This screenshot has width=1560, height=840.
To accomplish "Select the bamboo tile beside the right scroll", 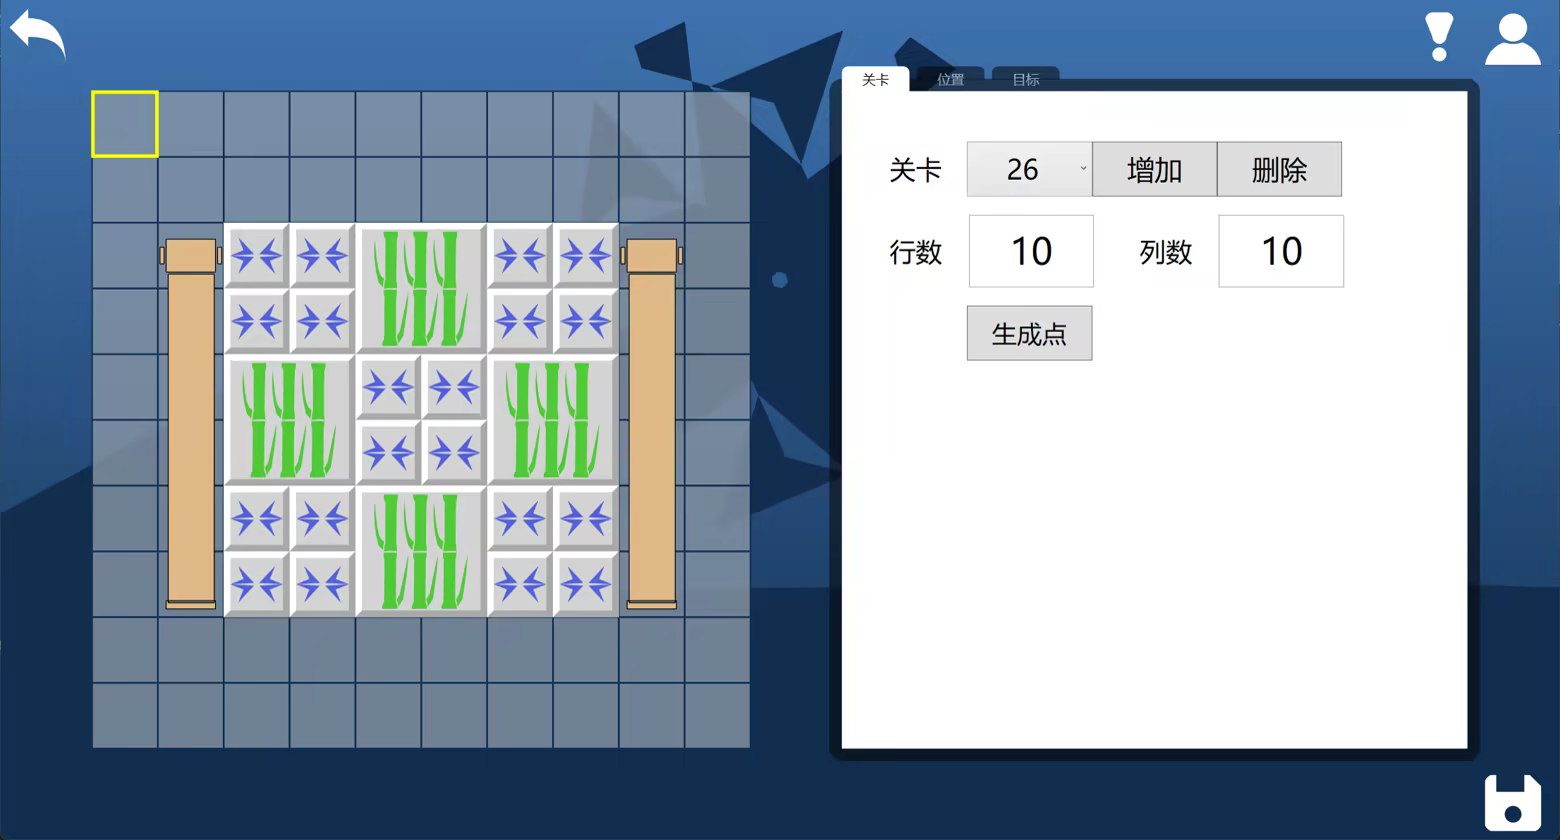I will pos(552,420).
